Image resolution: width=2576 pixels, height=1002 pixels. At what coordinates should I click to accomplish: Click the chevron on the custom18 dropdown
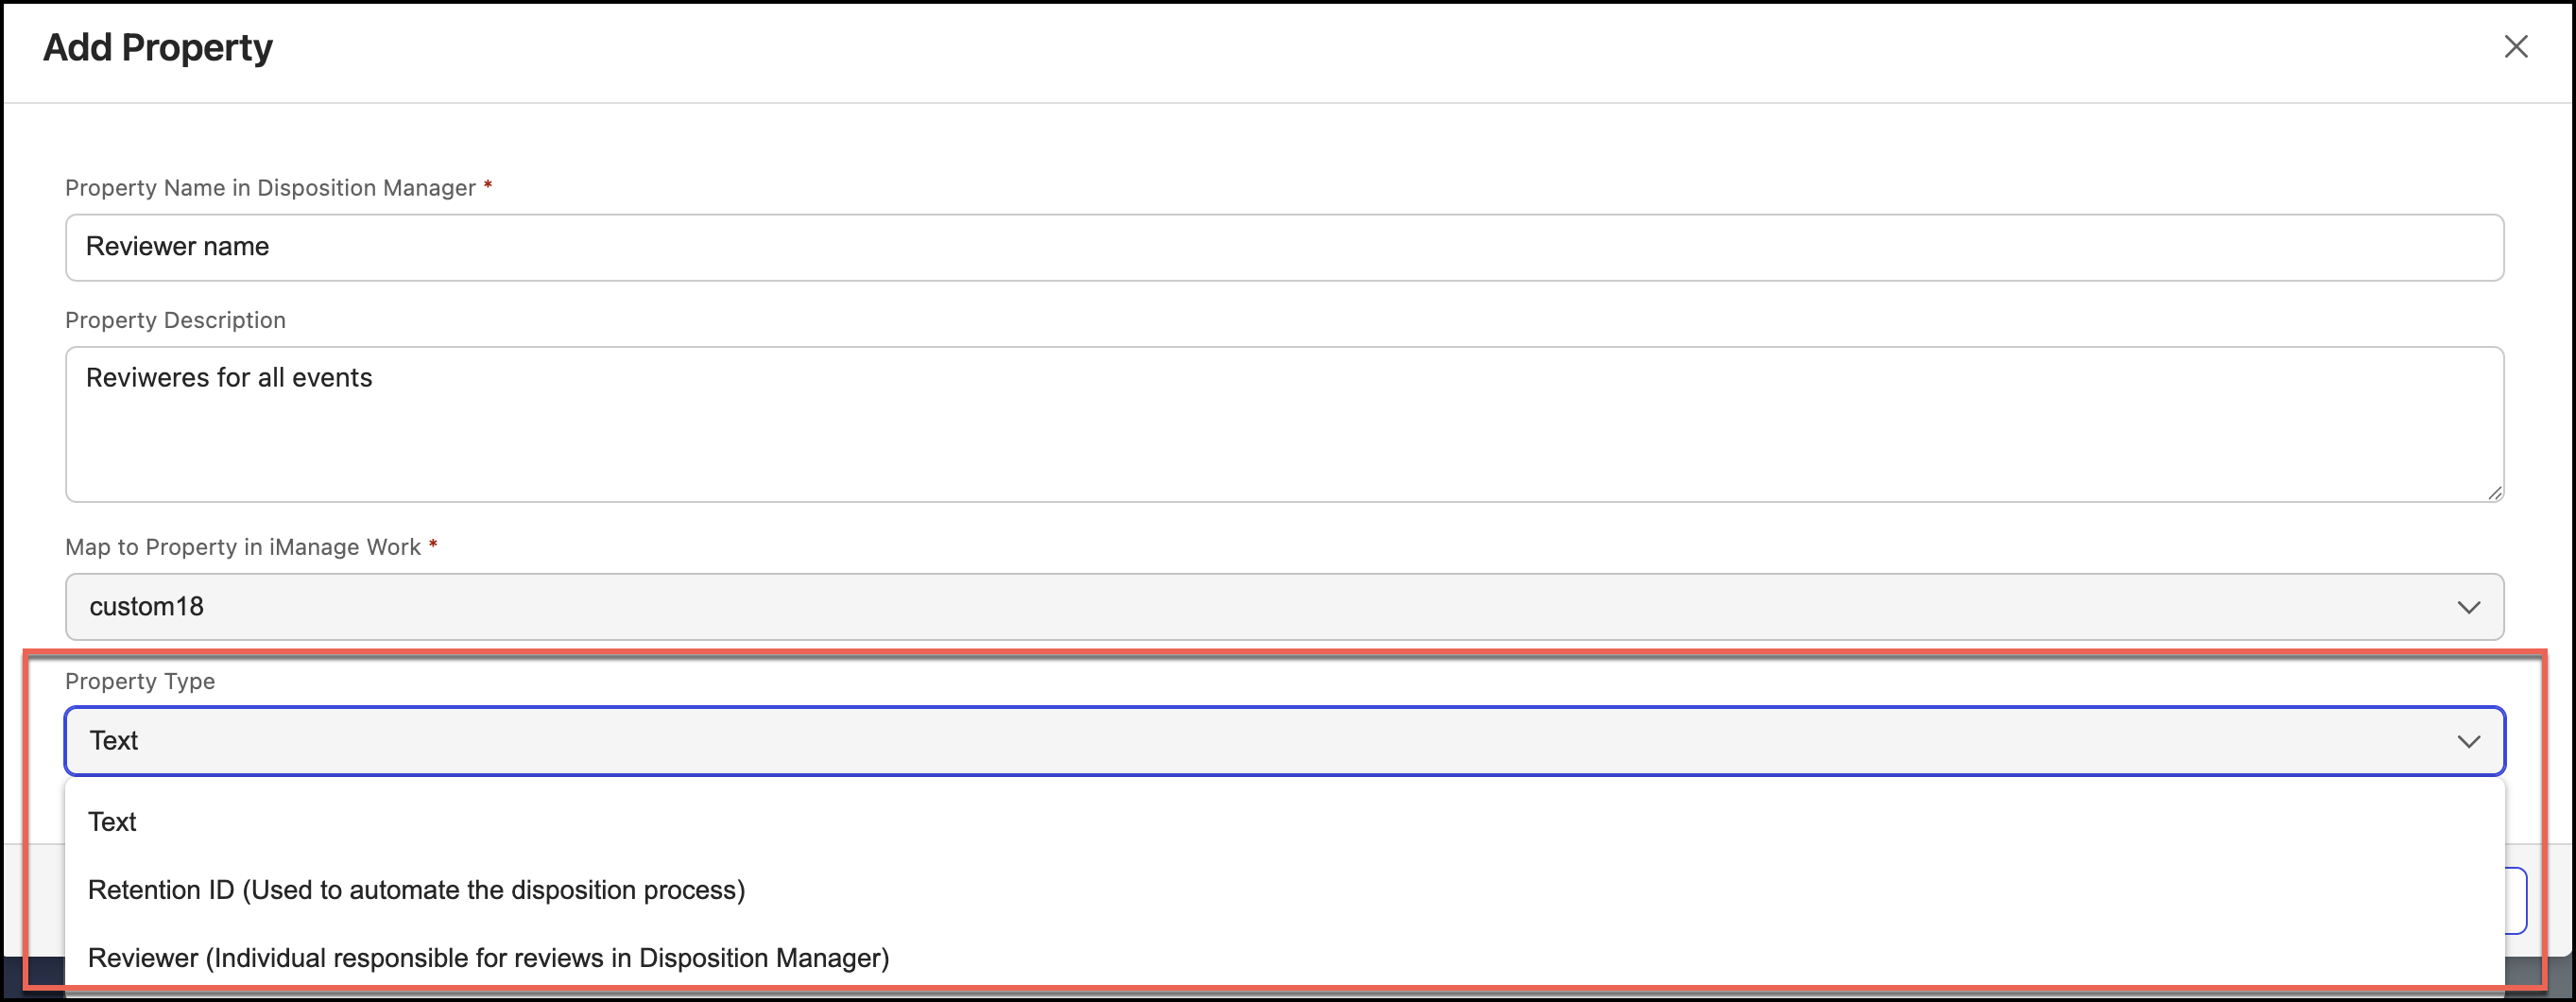point(2468,608)
